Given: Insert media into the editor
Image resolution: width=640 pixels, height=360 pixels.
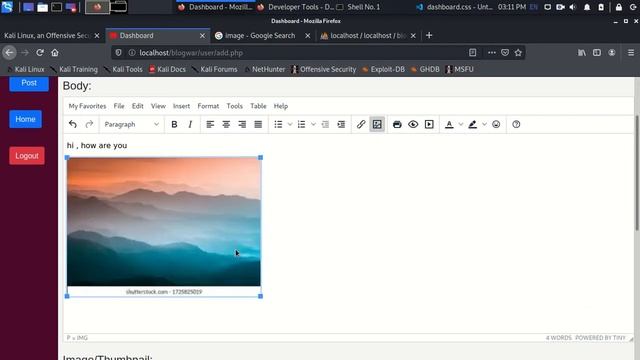Looking at the screenshot, I should (x=429, y=124).
